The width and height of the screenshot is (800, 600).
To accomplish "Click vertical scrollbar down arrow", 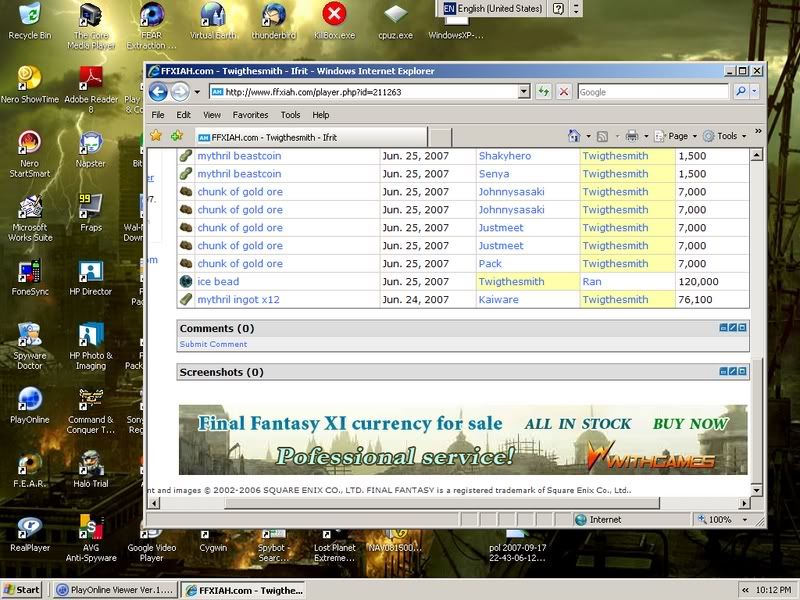I will click(757, 490).
